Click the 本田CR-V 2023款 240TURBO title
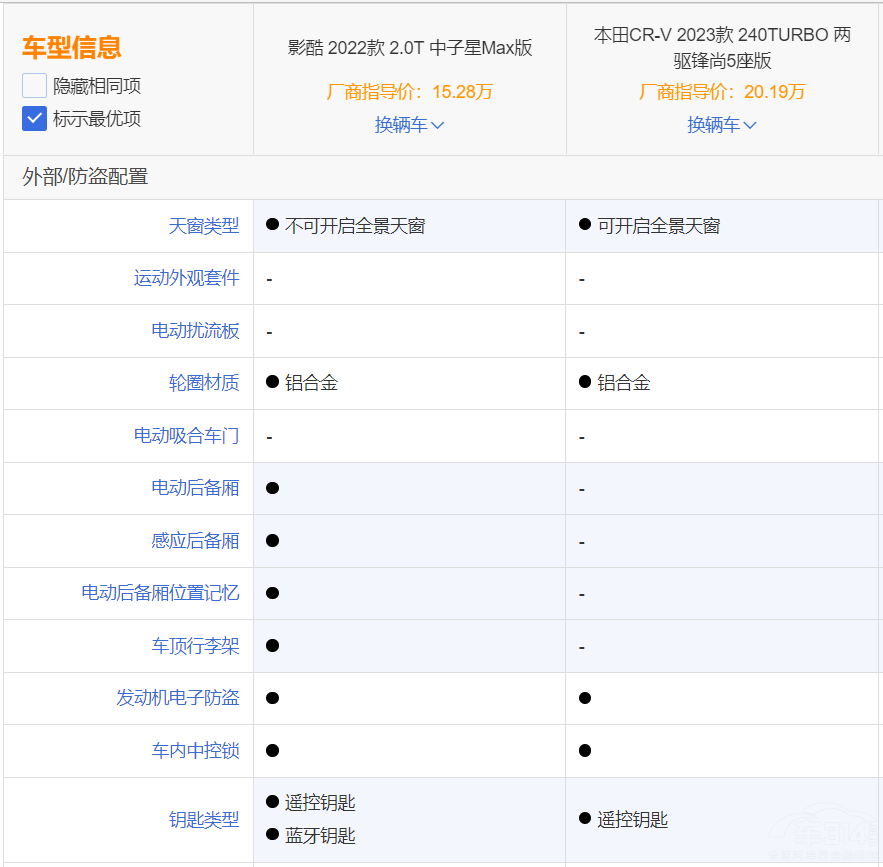Screen dimensions: 883x867 click(722, 47)
